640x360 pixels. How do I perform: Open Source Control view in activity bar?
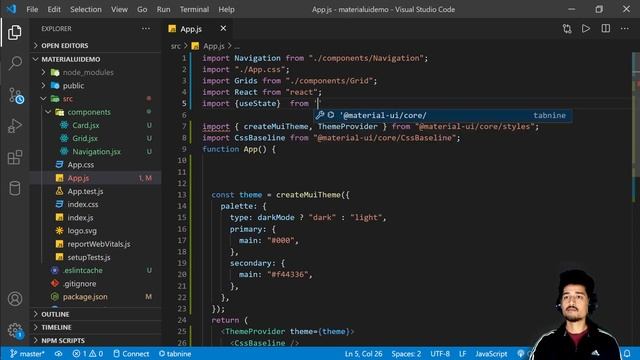click(x=16, y=96)
